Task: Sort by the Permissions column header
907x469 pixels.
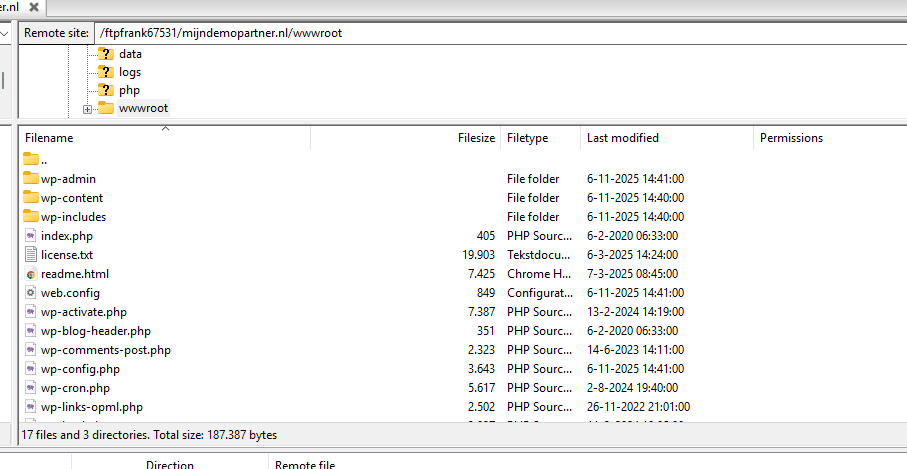Action: point(791,138)
